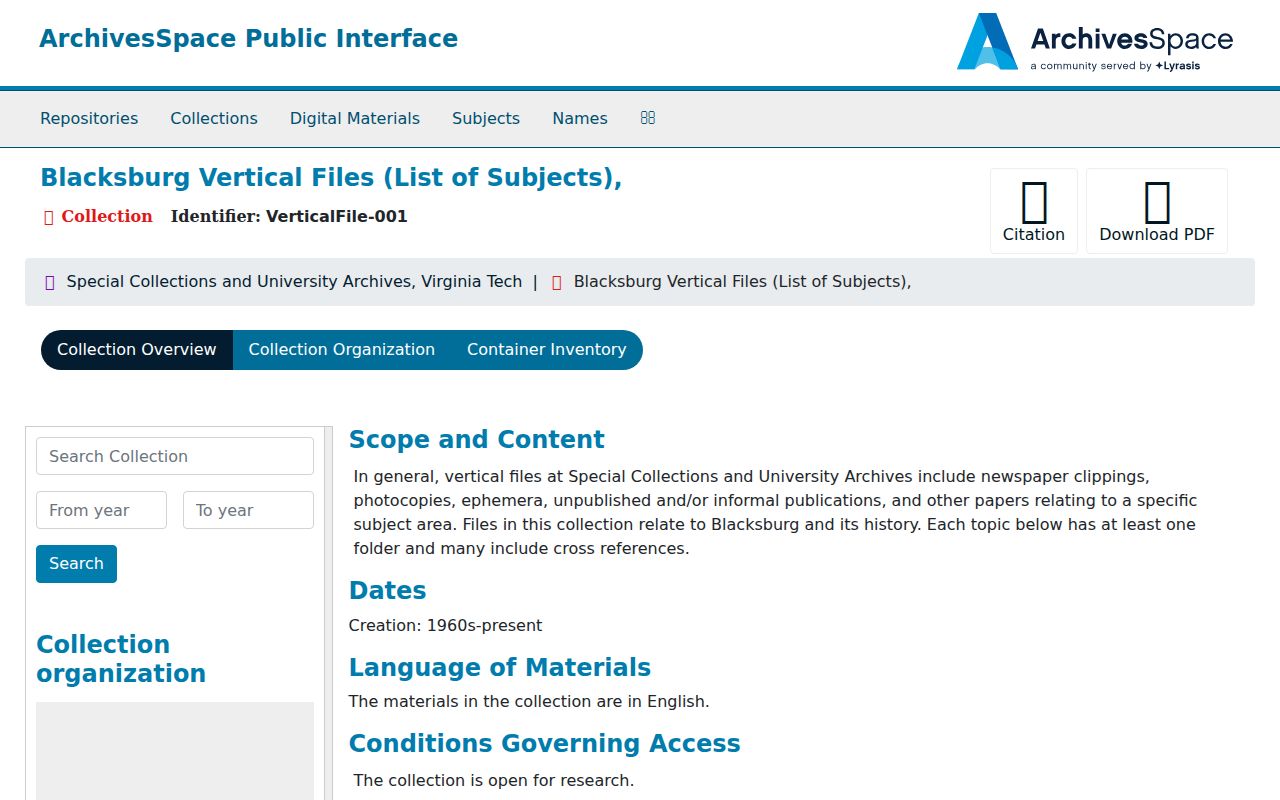The height and width of the screenshot is (800, 1280).
Task: Switch to the Container Inventory tab
Action: [547, 350]
